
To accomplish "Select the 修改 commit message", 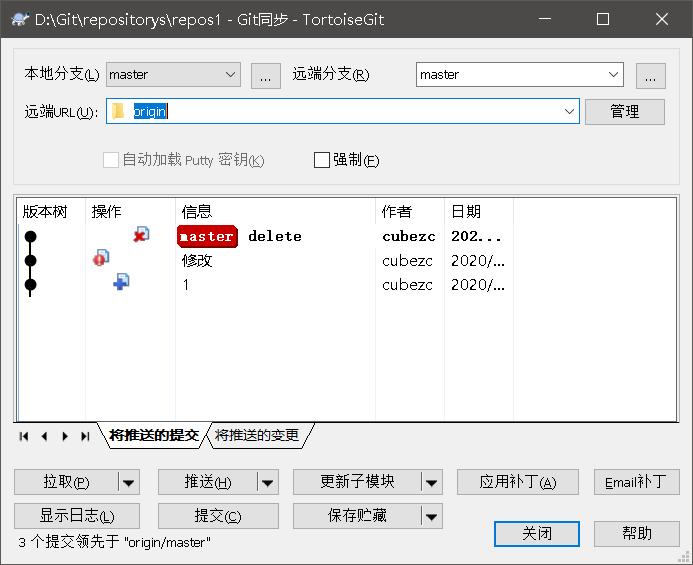I will [197, 261].
